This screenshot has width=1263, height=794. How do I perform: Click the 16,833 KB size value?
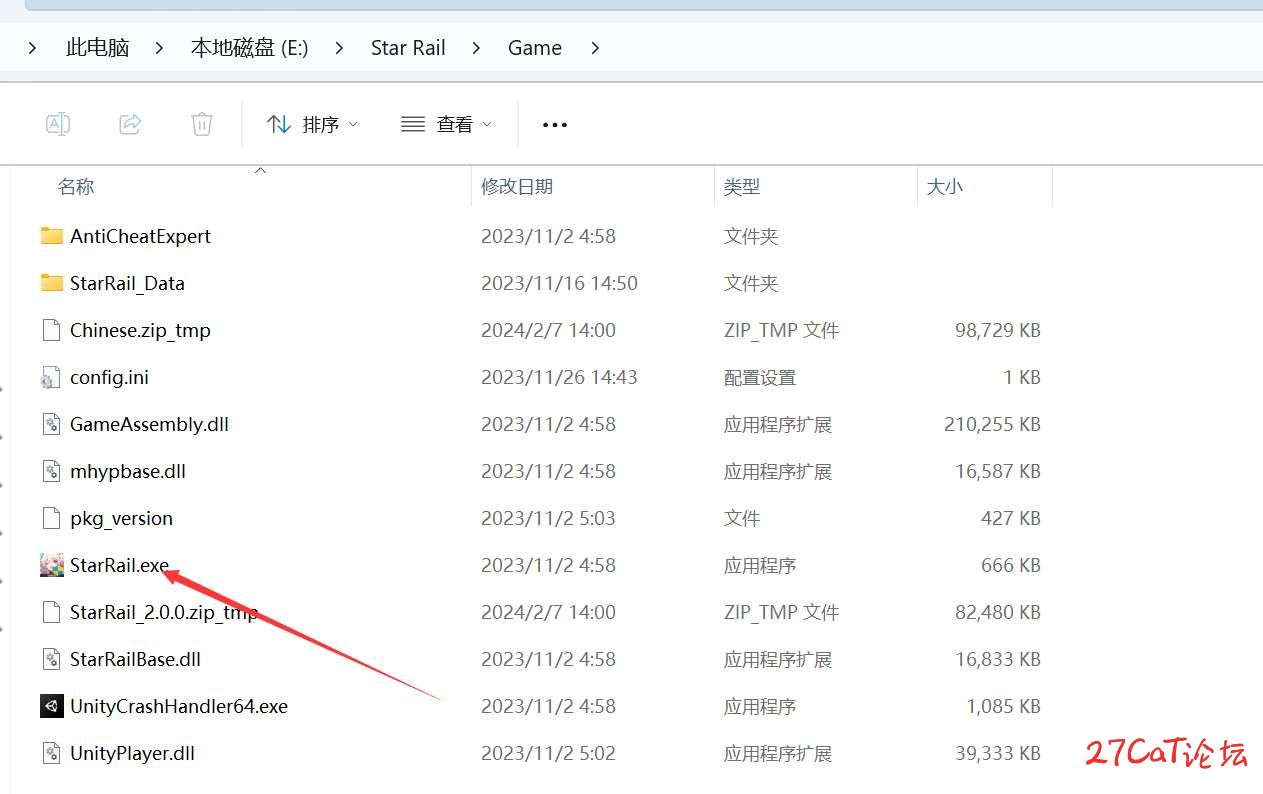tap(998, 659)
